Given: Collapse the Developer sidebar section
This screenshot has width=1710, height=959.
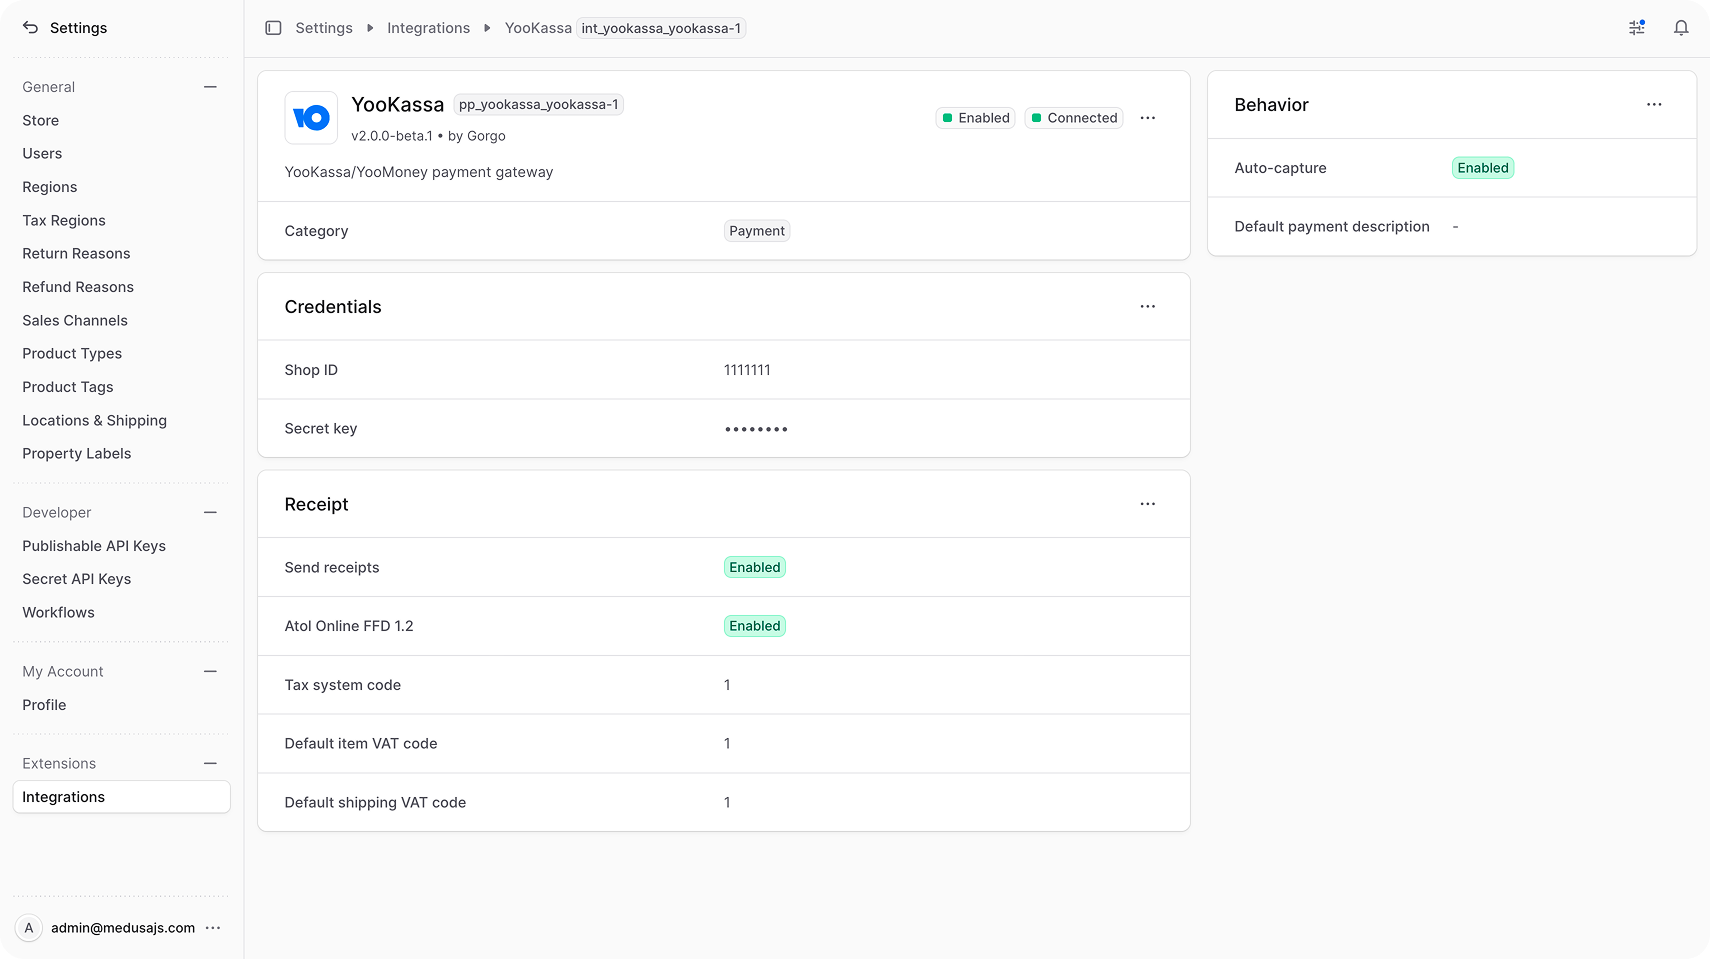Looking at the screenshot, I should coord(210,513).
